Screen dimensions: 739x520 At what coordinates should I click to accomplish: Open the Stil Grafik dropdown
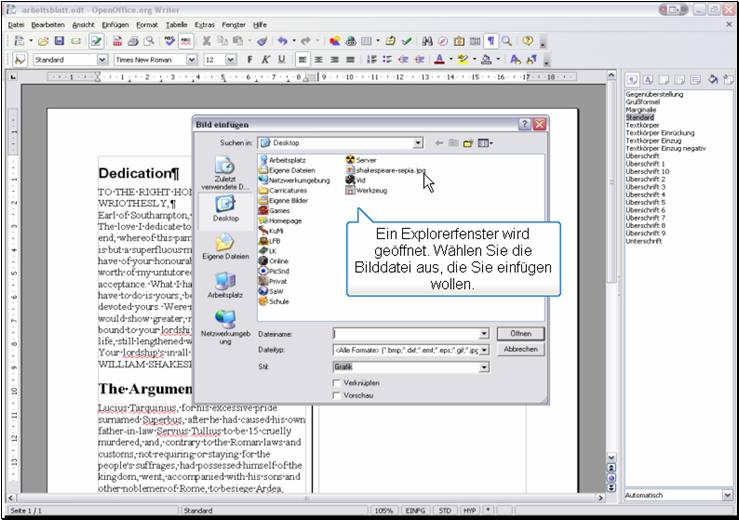point(484,367)
